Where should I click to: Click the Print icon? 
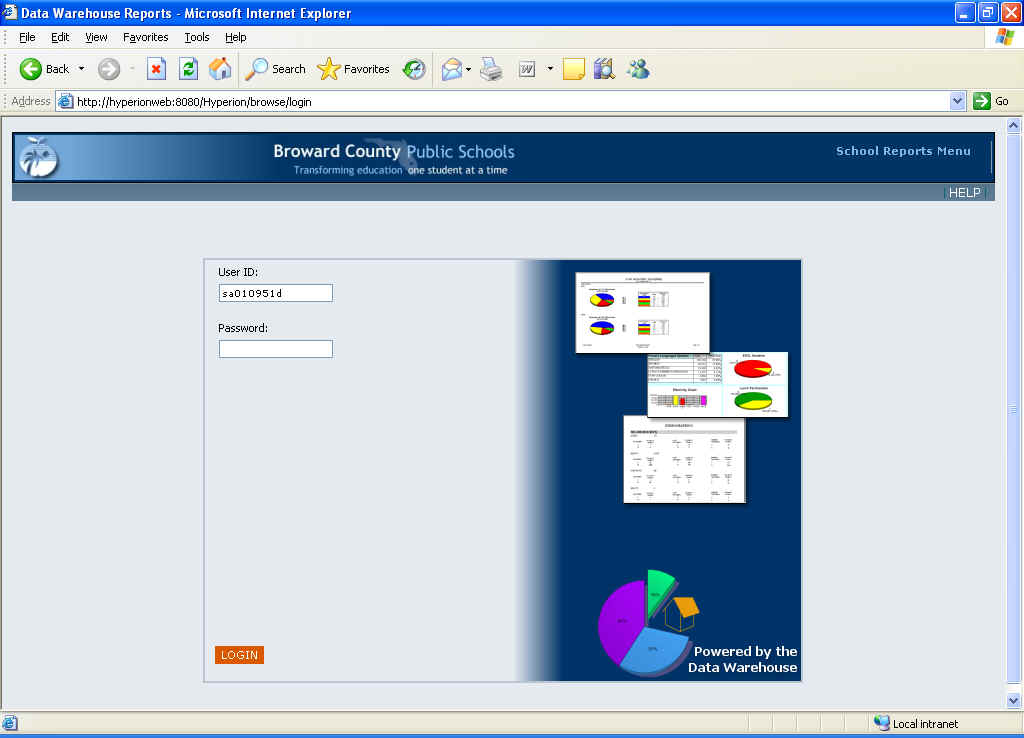click(491, 69)
